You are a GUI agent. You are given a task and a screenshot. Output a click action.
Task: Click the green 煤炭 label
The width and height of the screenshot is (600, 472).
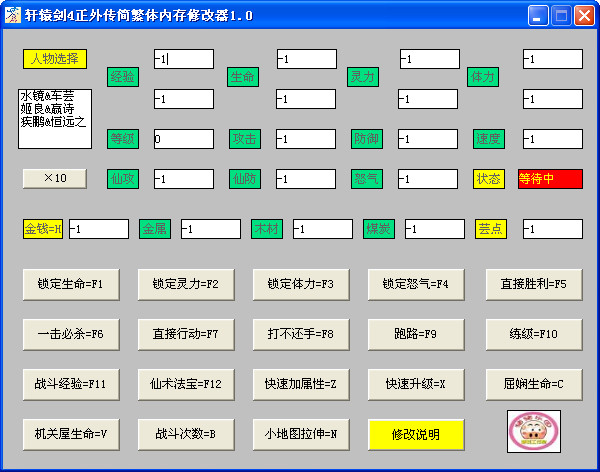[379, 229]
